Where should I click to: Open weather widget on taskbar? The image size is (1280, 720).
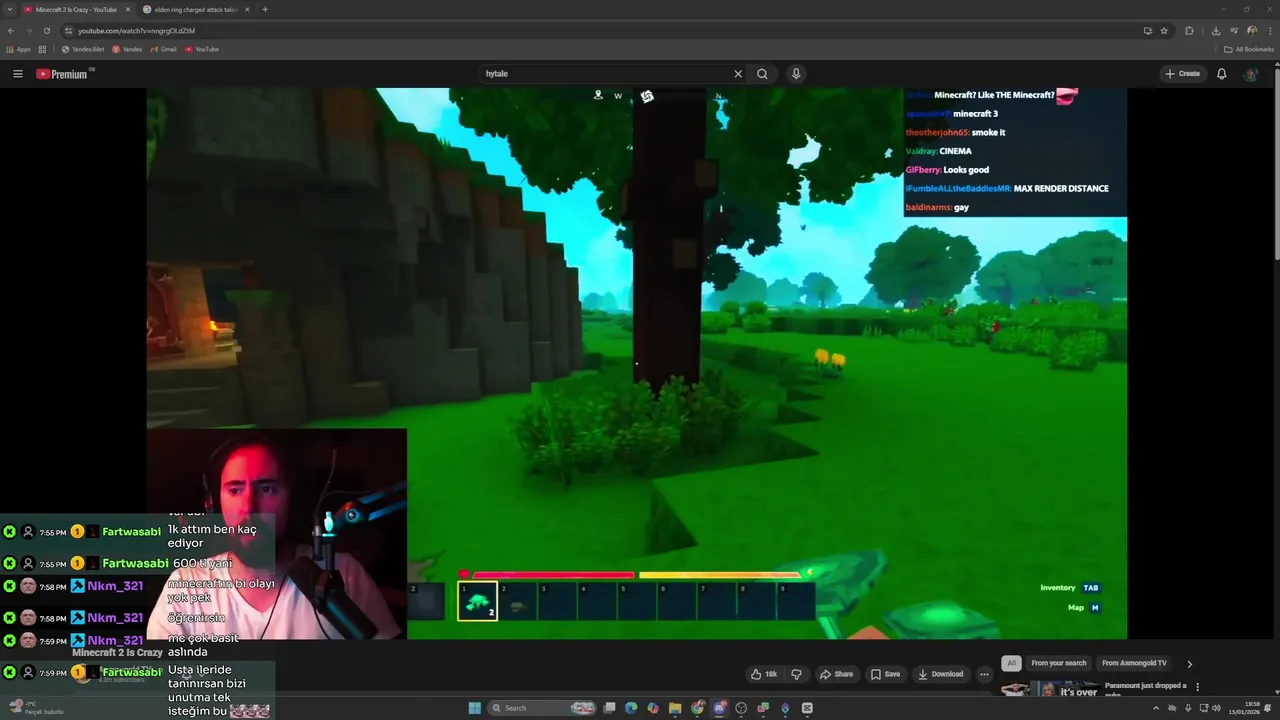click(x=35, y=708)
